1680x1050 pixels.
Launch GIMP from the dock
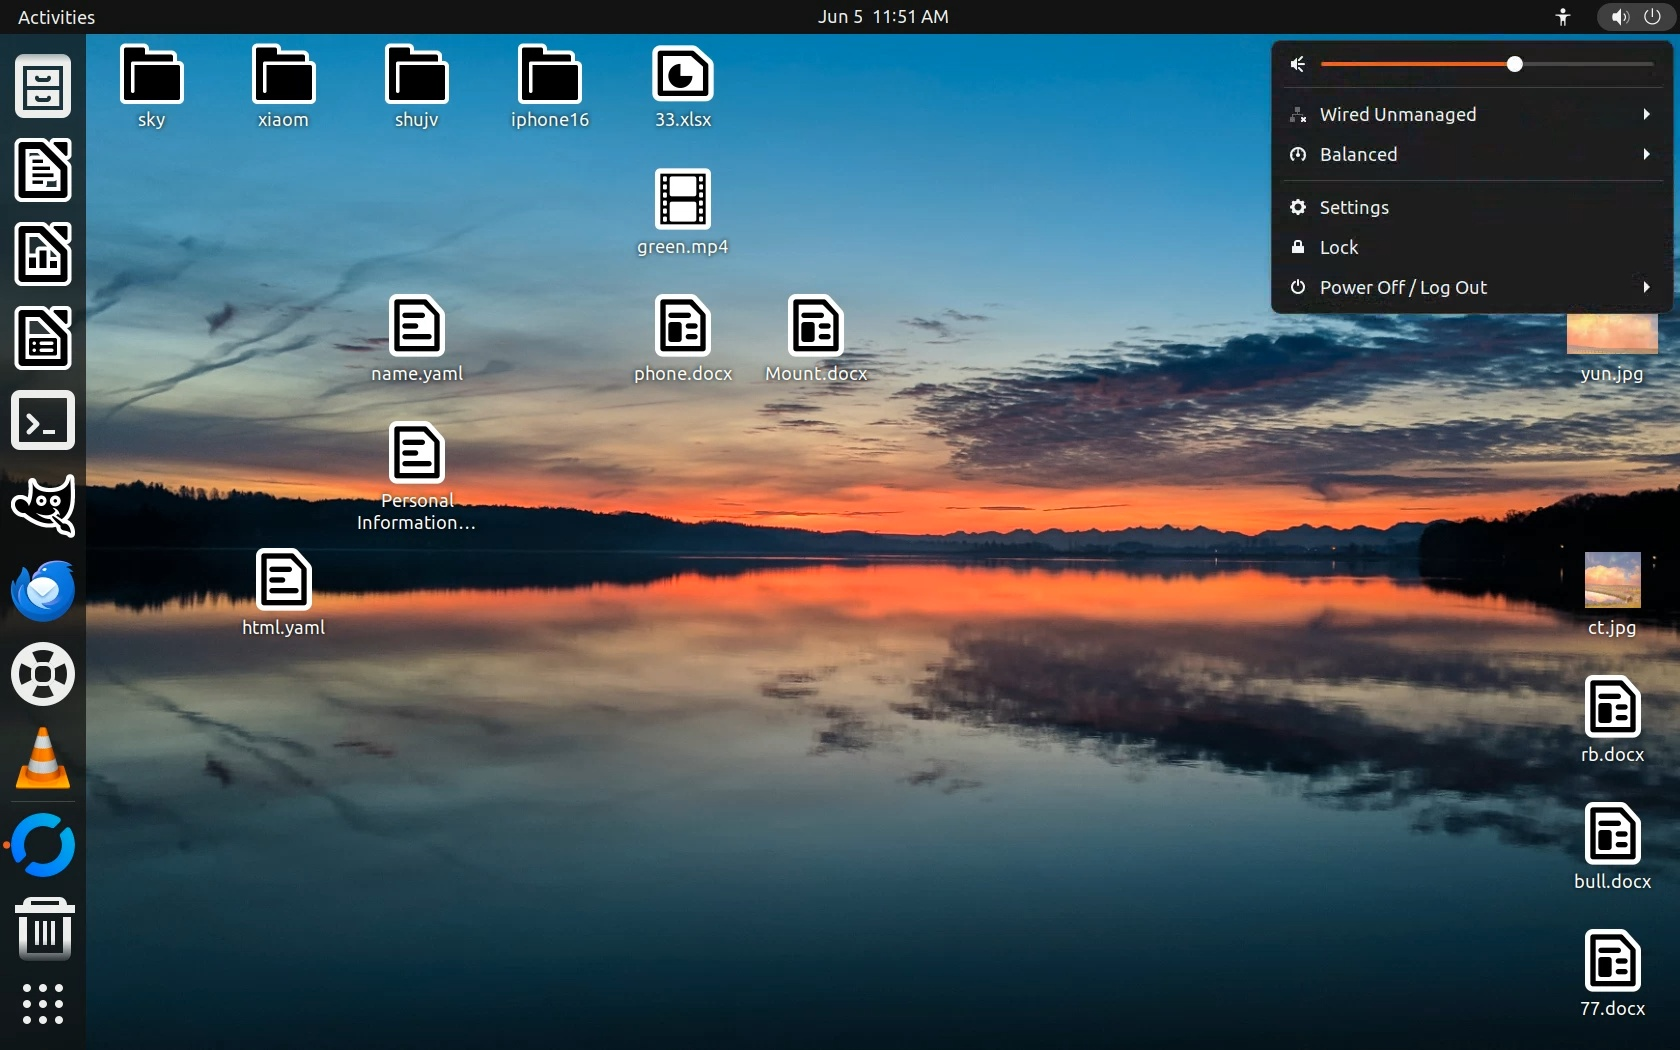coord(43,506)
